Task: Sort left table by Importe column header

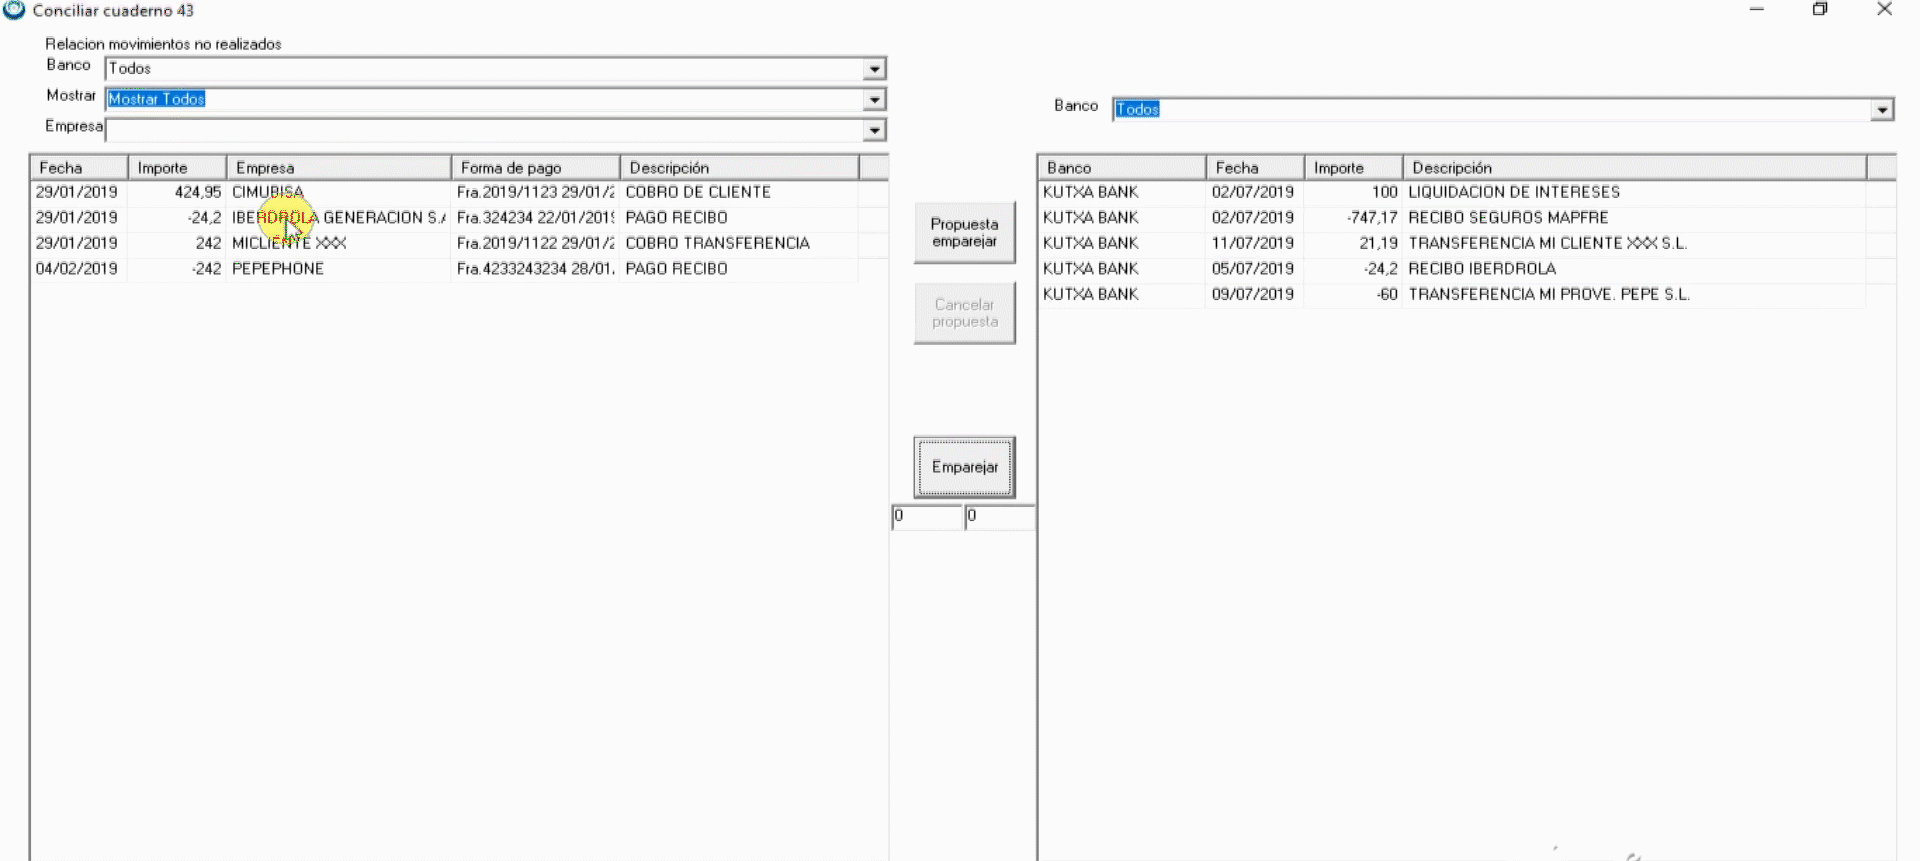Action: 177,168
